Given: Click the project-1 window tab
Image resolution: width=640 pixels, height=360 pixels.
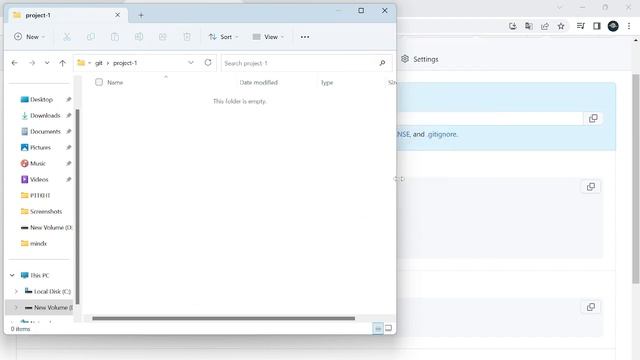Looking at the screenshot, I should [67, 15].
